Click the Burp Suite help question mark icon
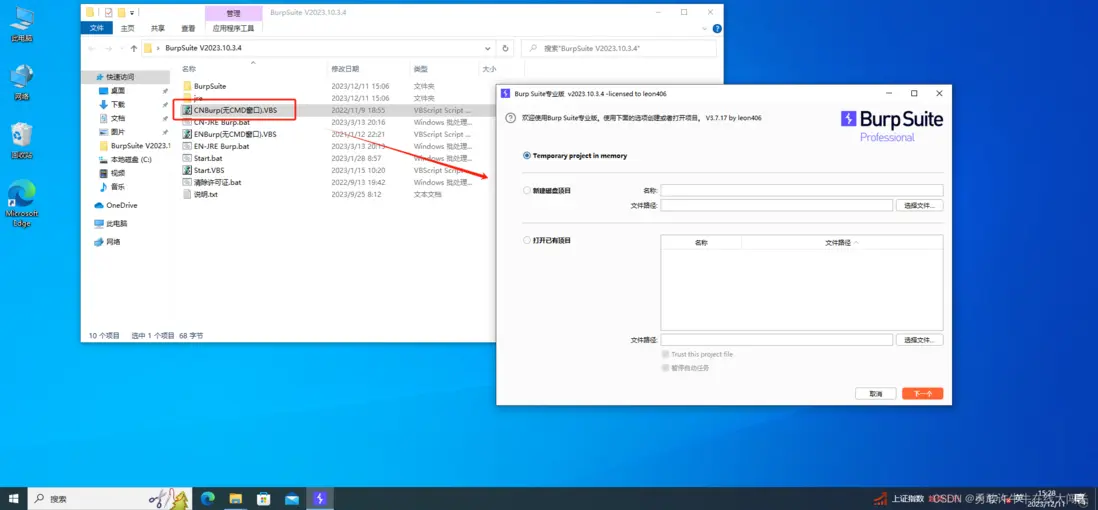Screen dimensions: 1098x510 [511, 118]
